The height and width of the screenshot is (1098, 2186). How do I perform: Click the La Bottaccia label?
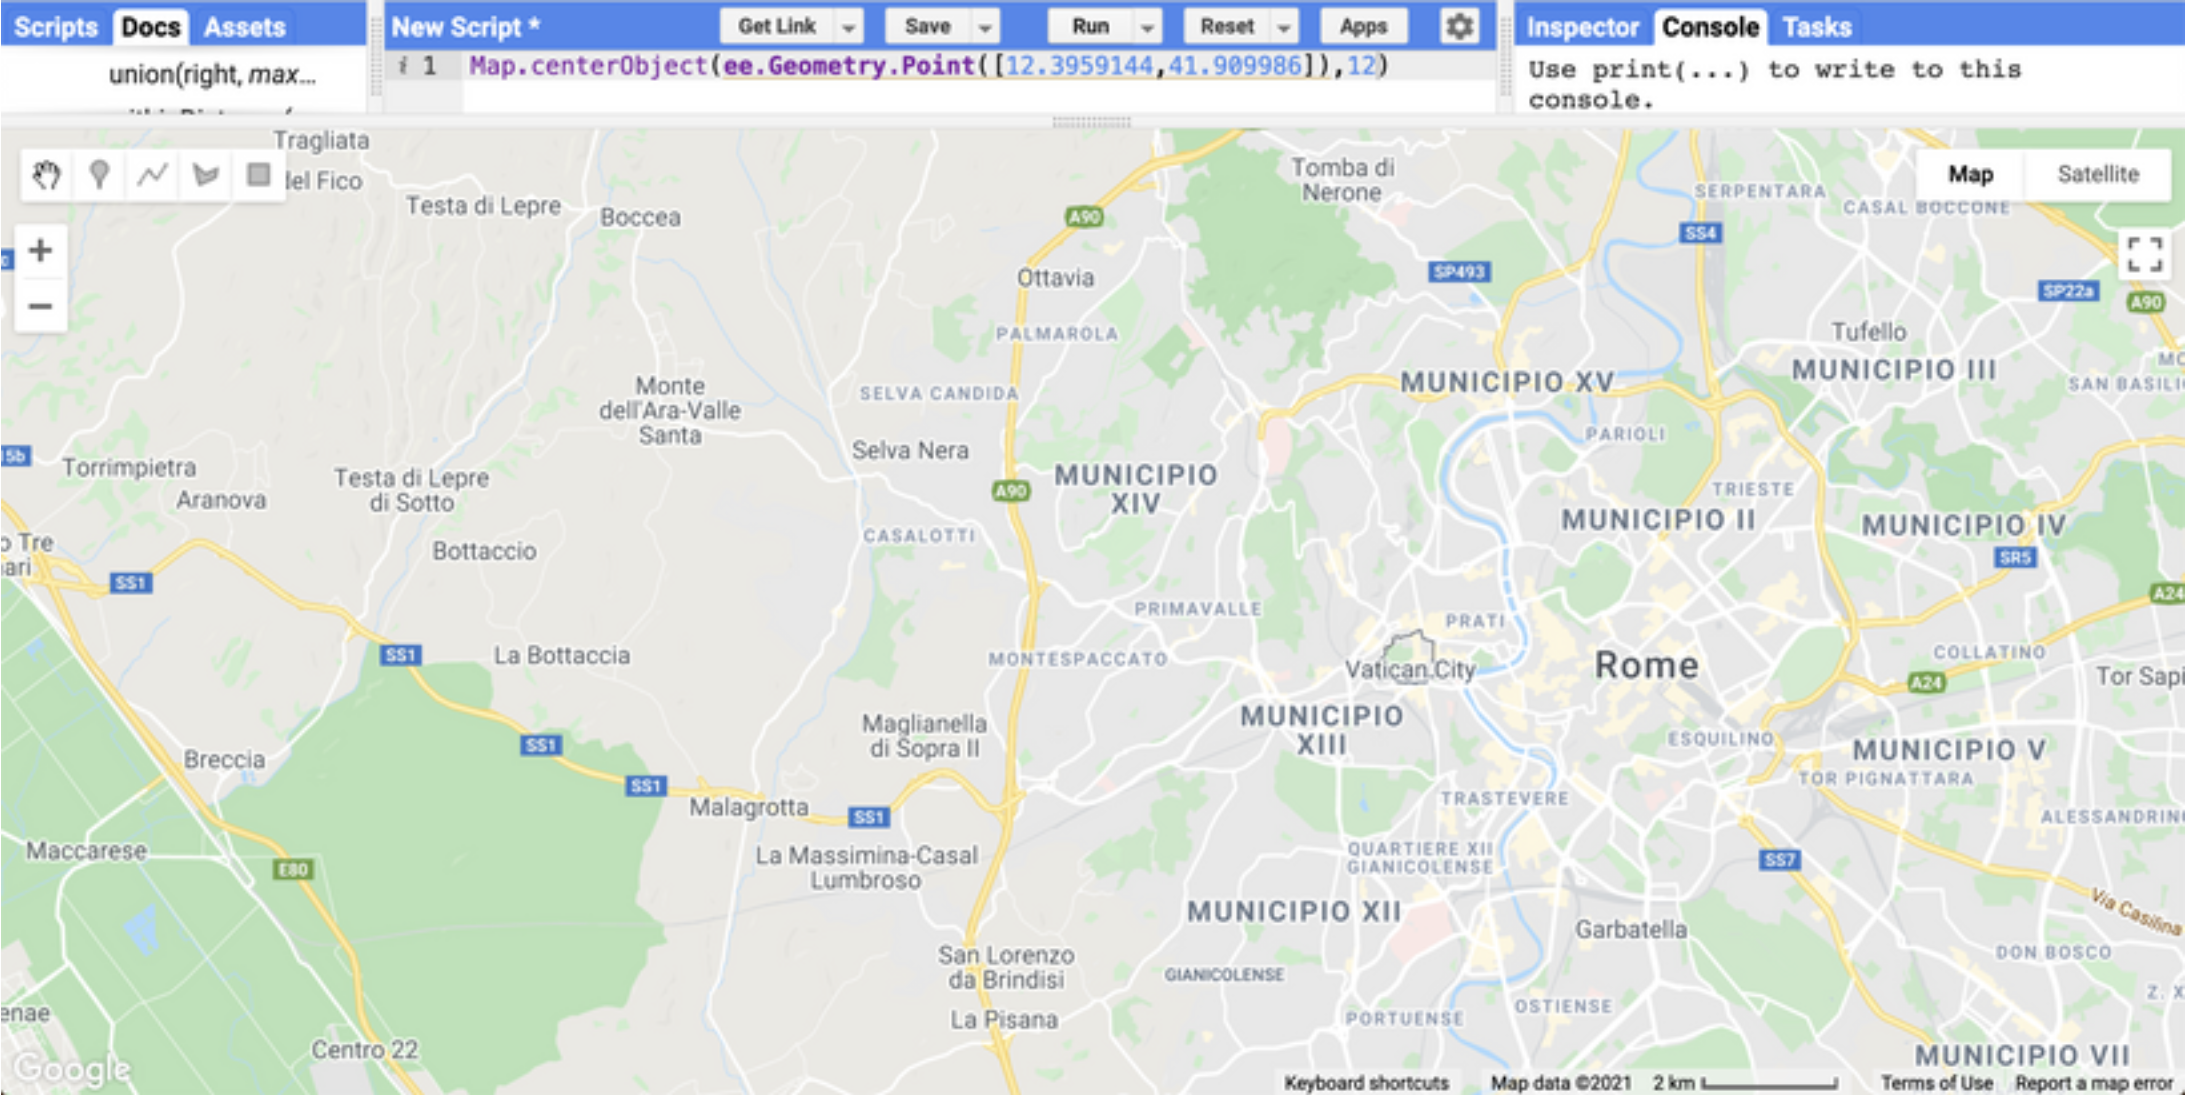(x=562, y=656)
